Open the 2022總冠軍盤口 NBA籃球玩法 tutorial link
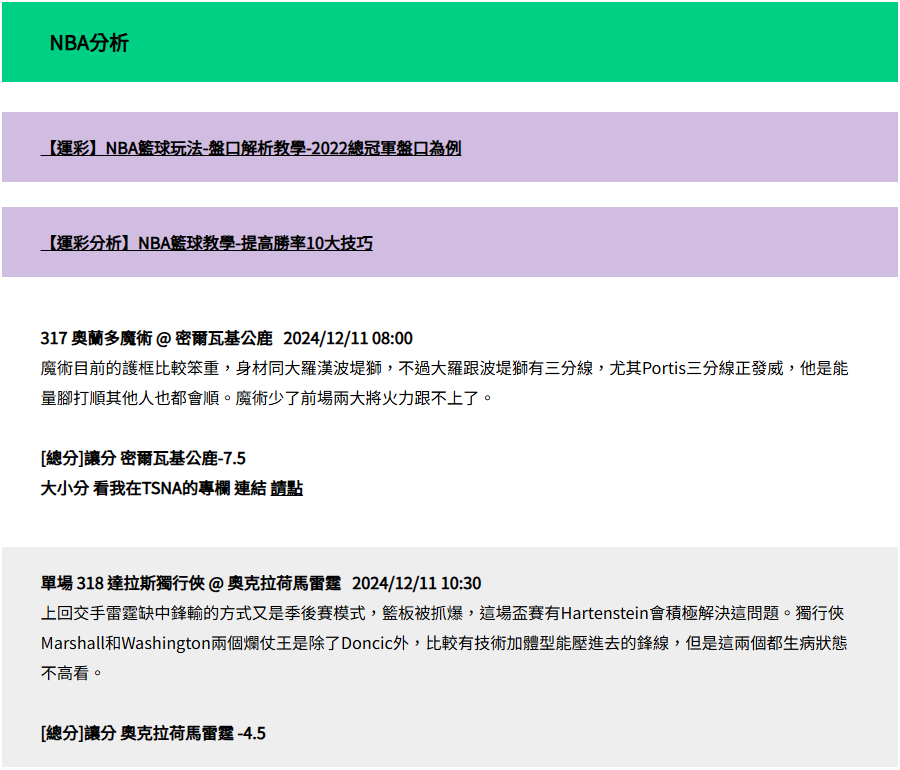900x770 pixels. pyautogui.click(x=251, y=148)
